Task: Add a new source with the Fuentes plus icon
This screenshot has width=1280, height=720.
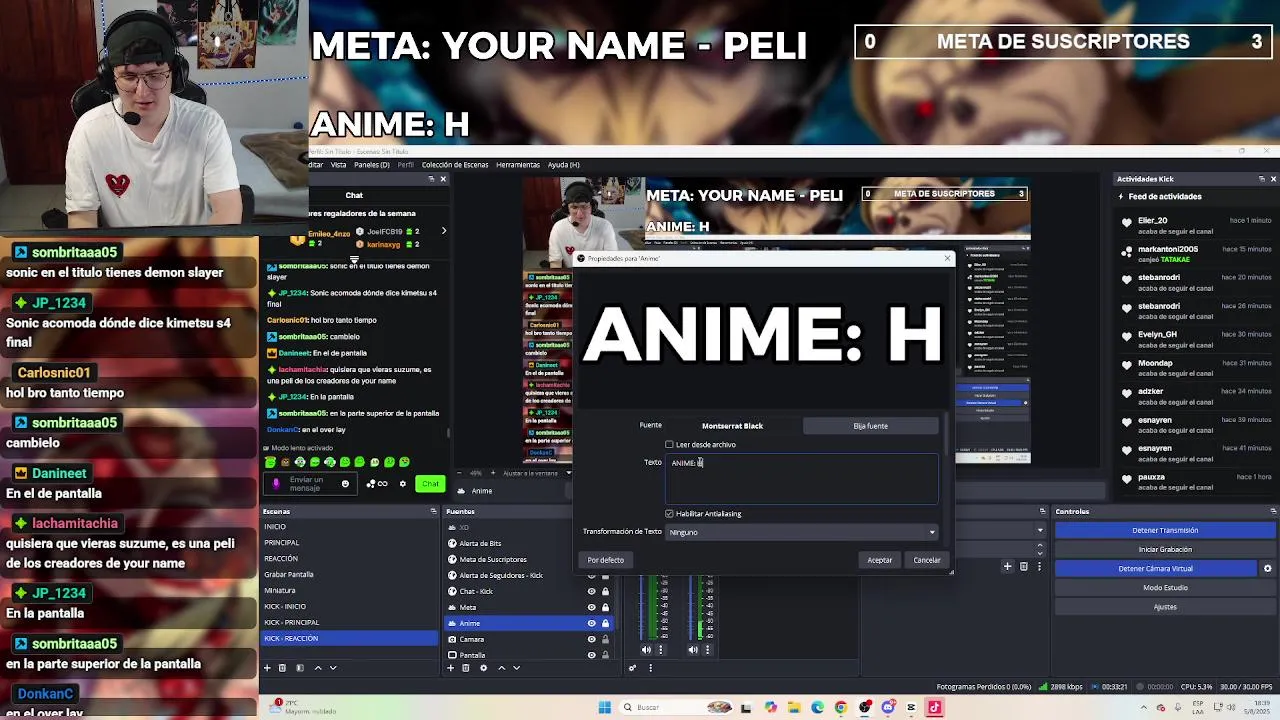Action: tap(451, 668)
